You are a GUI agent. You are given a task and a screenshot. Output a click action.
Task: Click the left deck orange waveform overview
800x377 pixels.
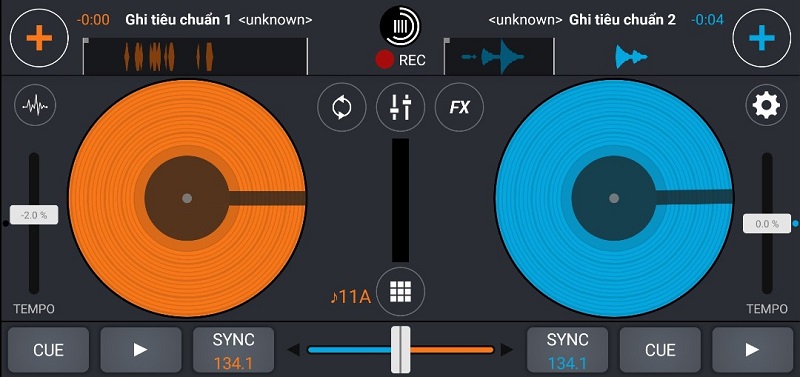pos(195,56)
